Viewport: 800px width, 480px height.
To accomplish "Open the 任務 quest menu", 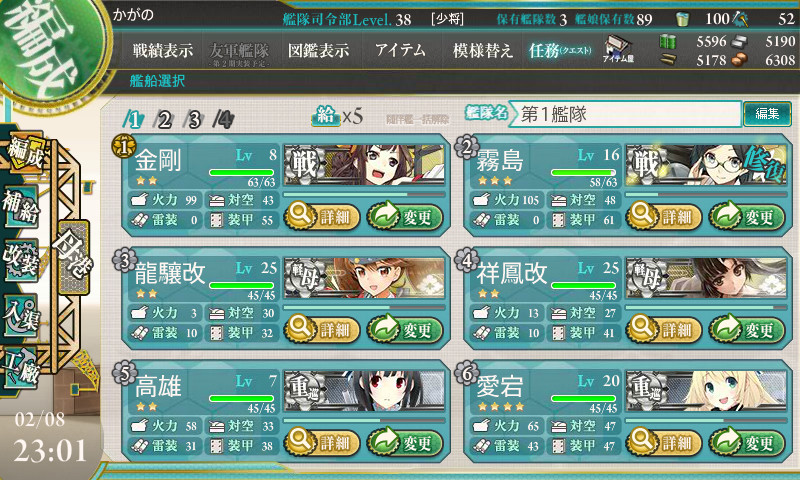I will coord(560,50).
